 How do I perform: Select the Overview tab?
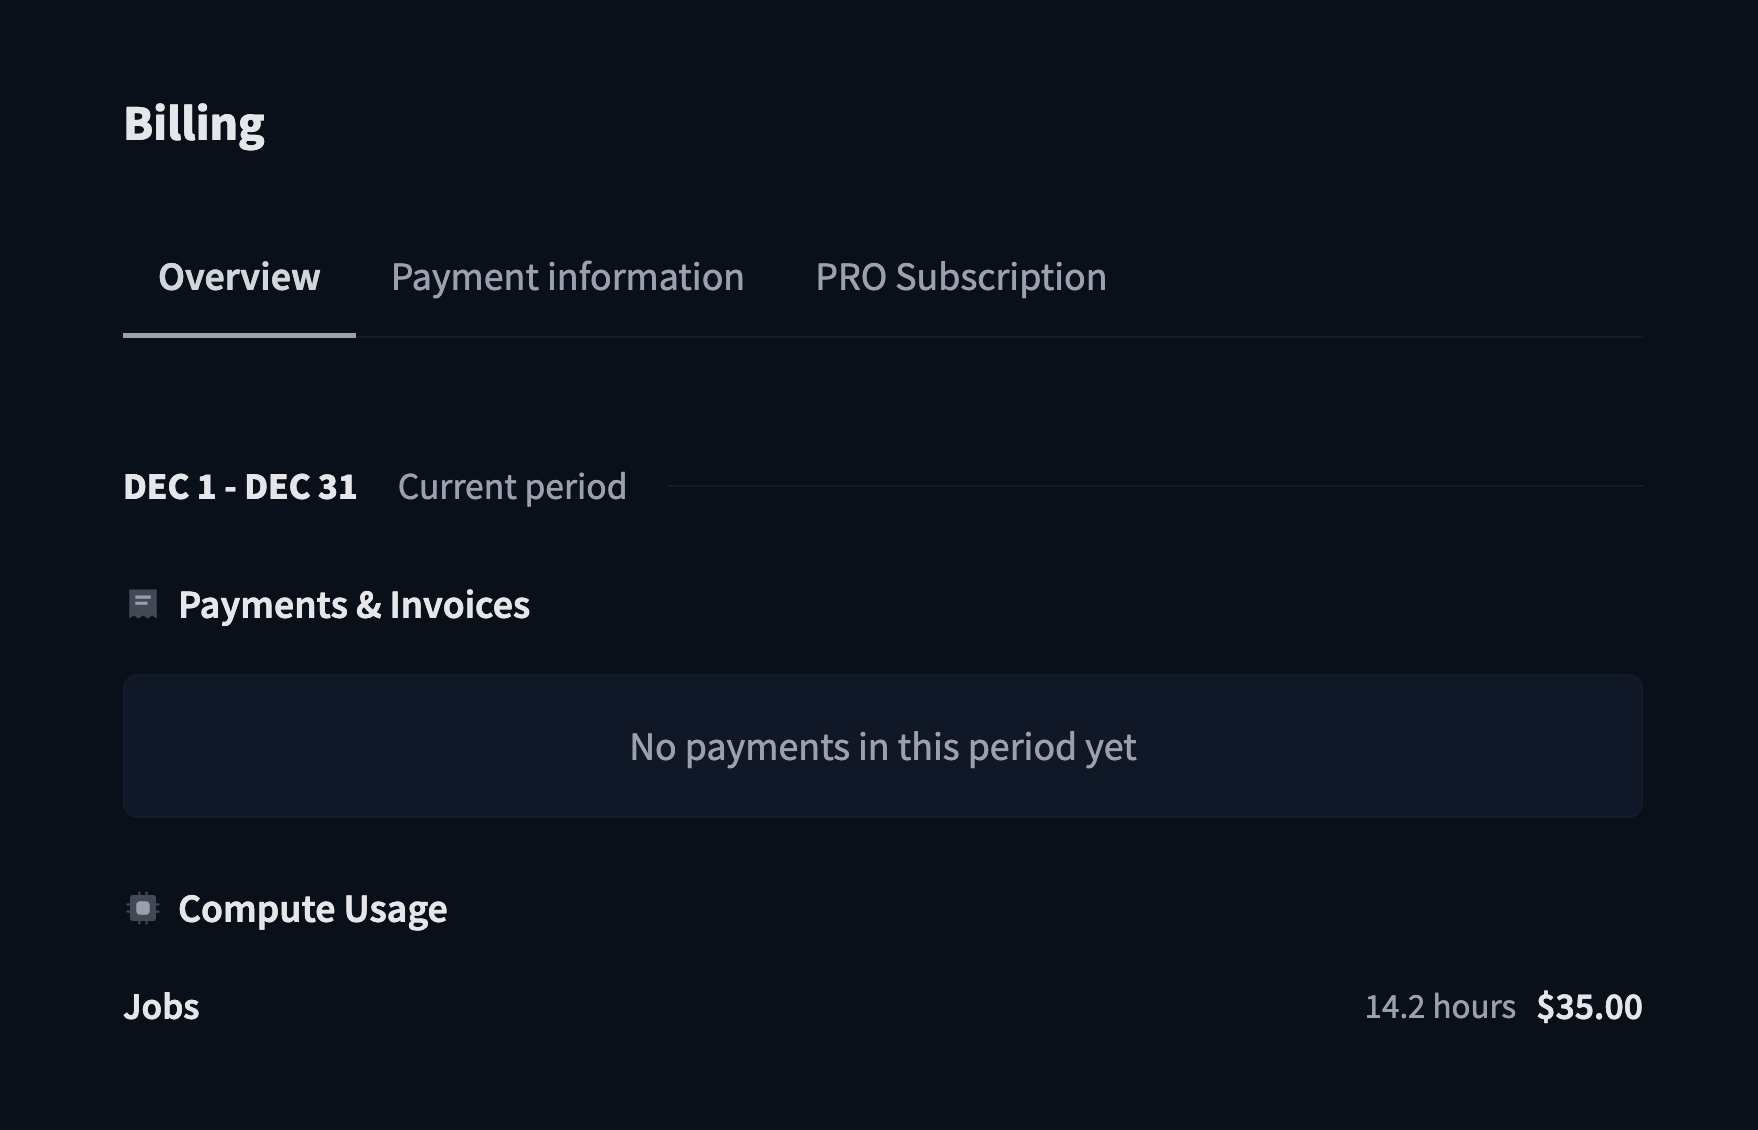(x=239, y=277)
